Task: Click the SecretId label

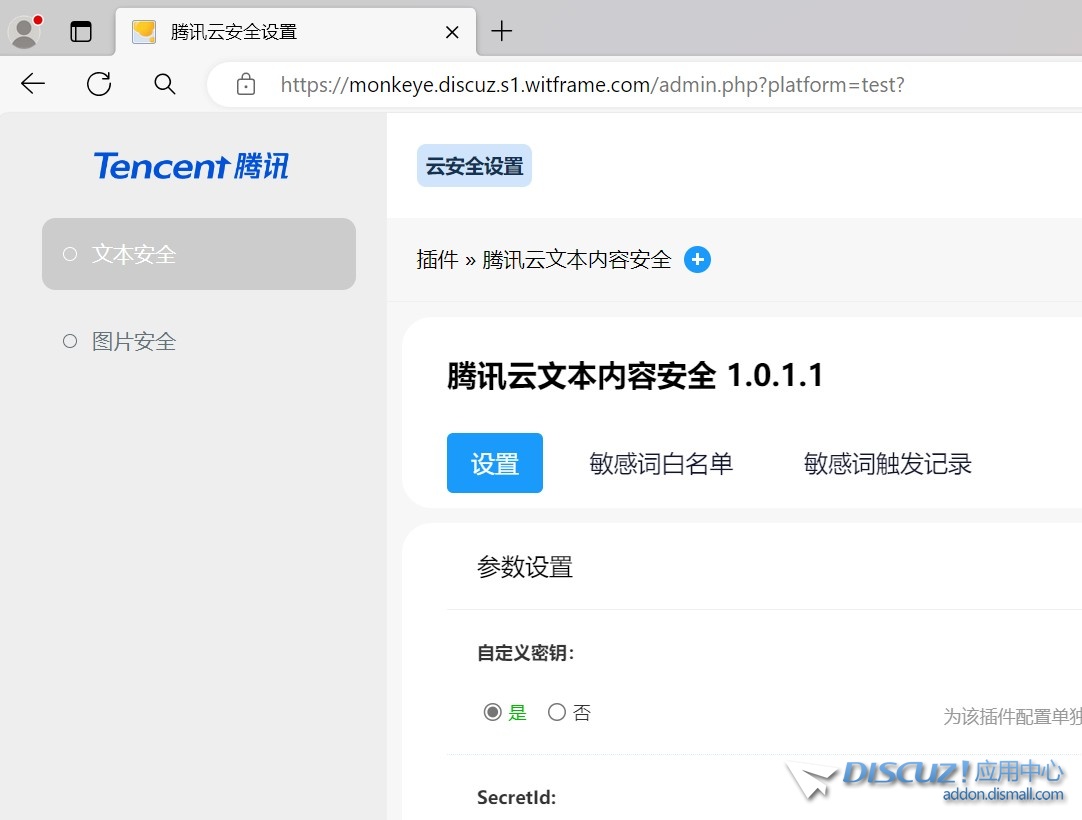Action: click(517, 797)
